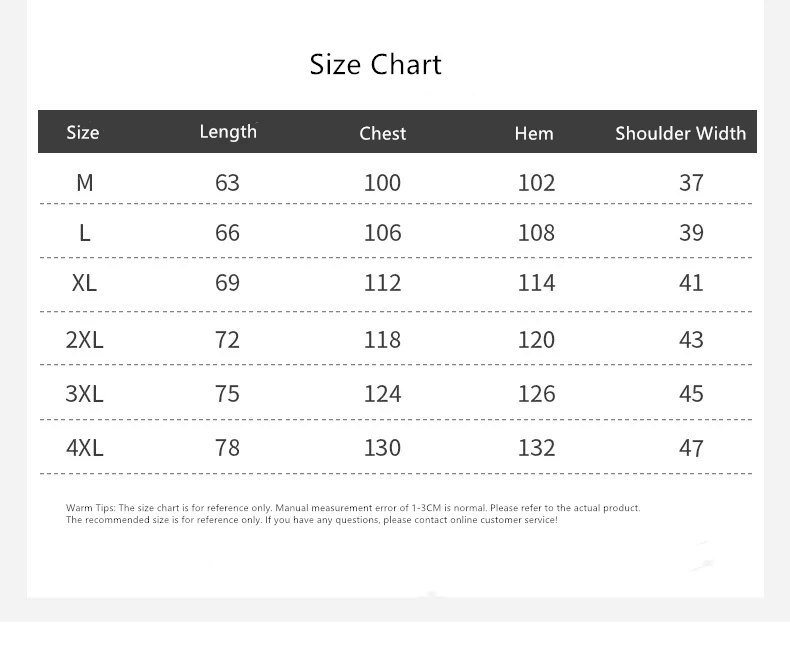Select the 2XL size row label
This screenshot has width=790, height=654.
click(x=84, y=340)
